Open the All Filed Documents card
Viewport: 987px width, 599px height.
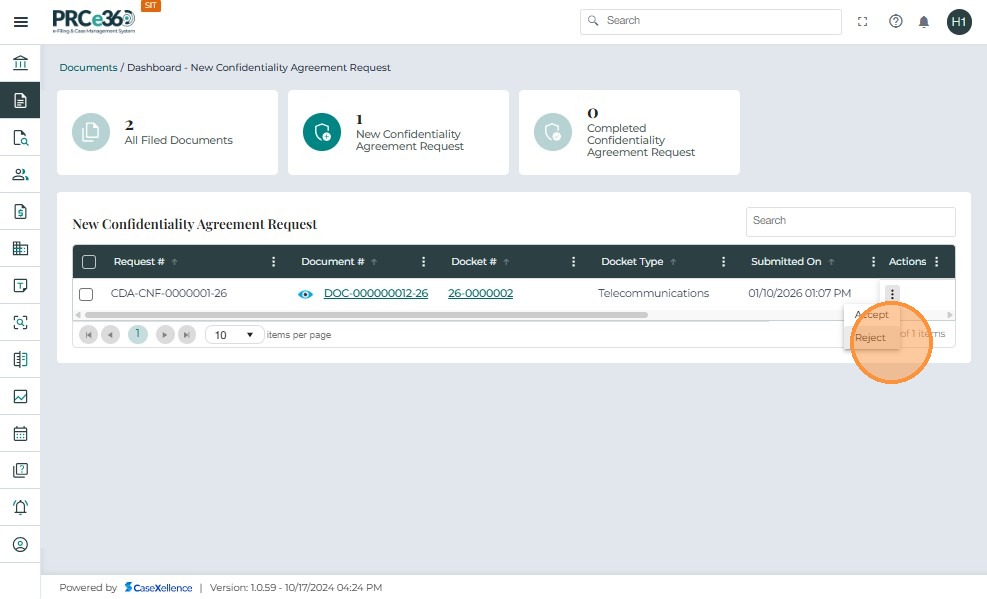[167, 132]
